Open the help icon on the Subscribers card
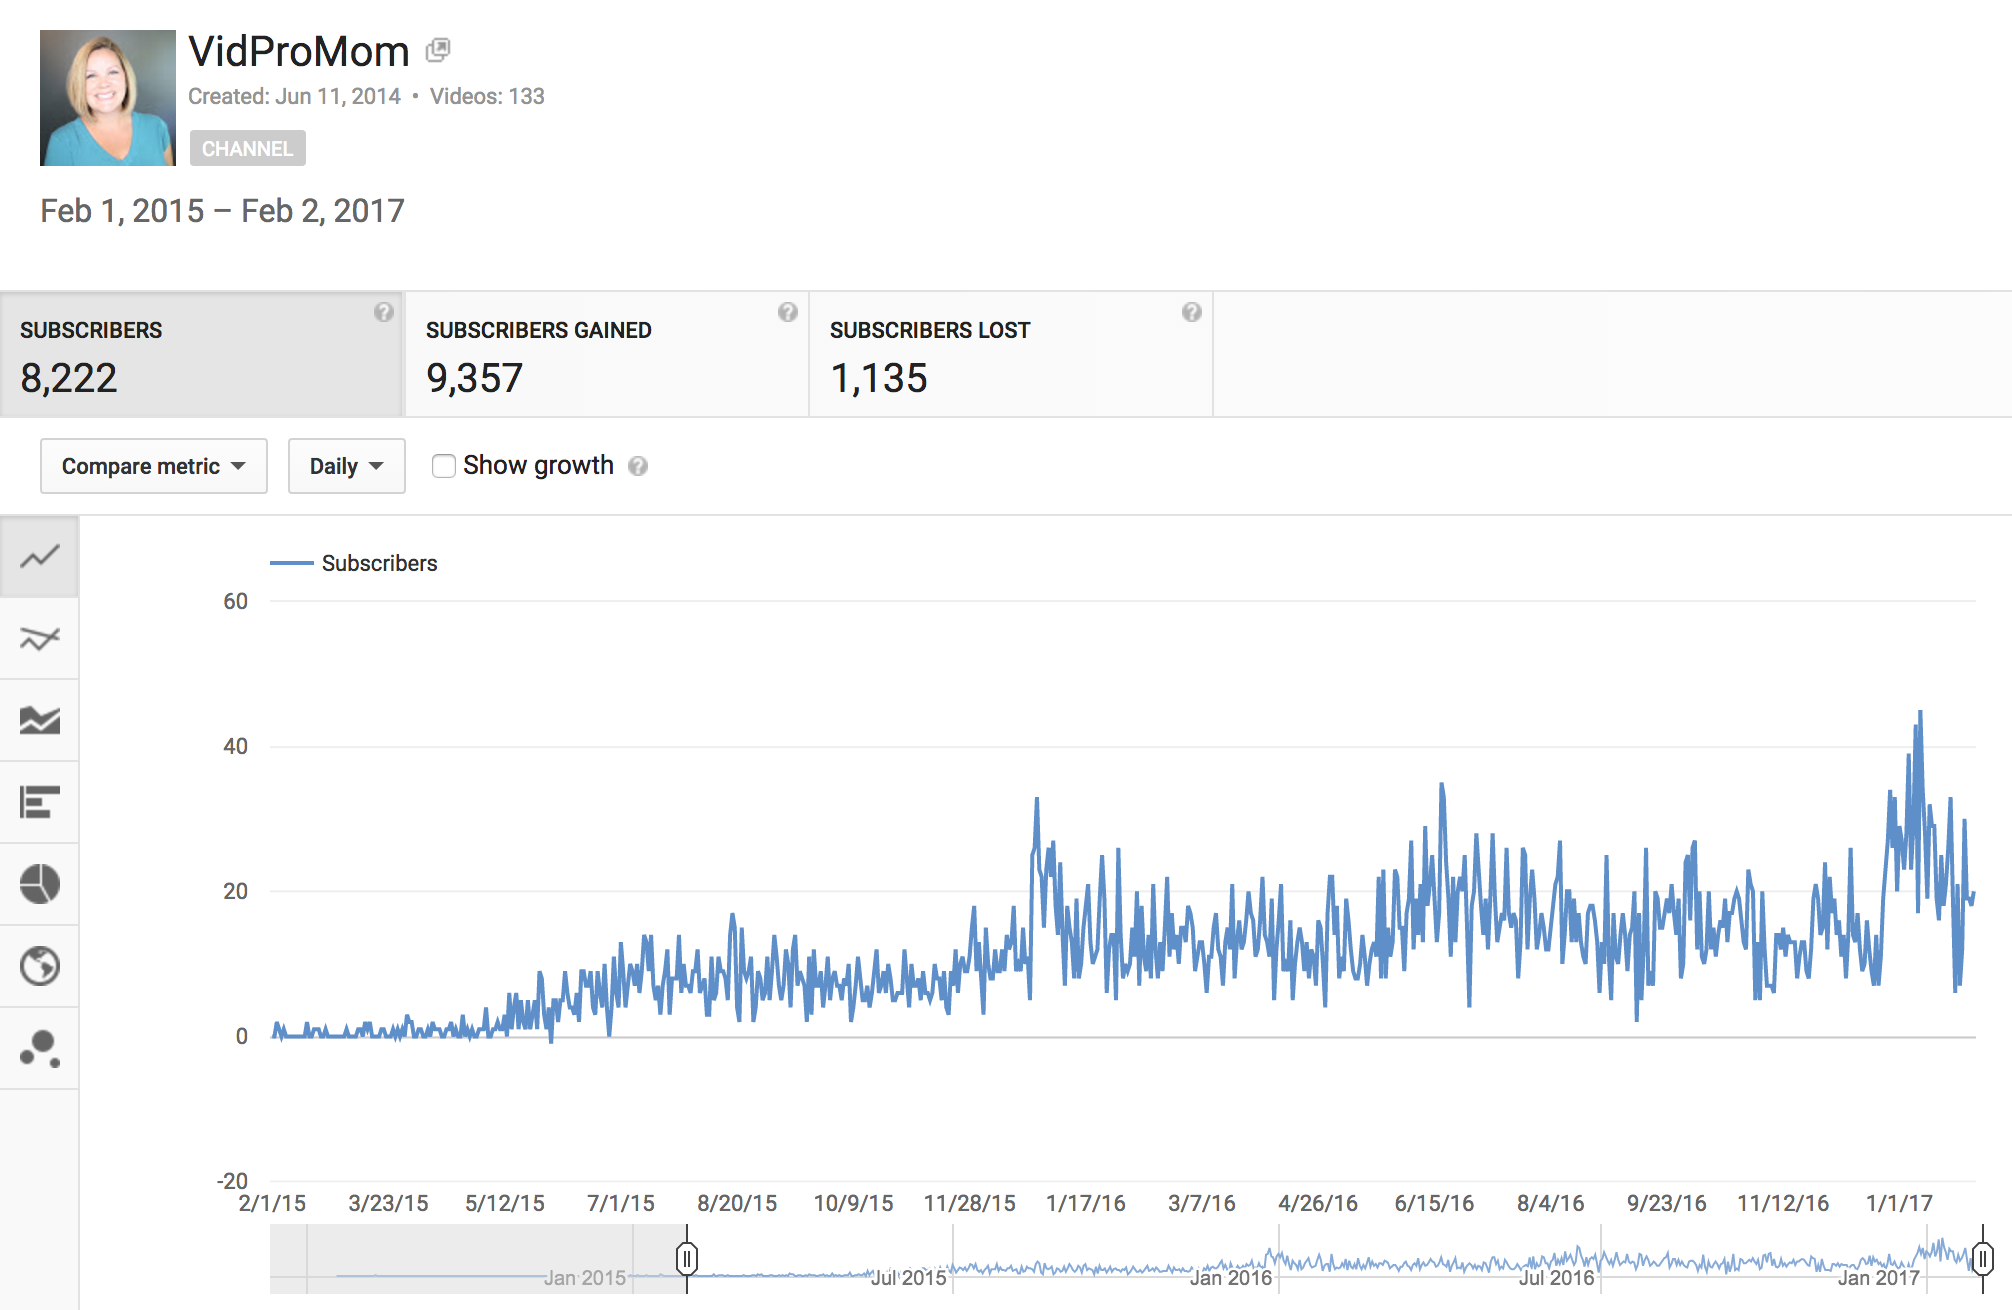 (384, 312)
